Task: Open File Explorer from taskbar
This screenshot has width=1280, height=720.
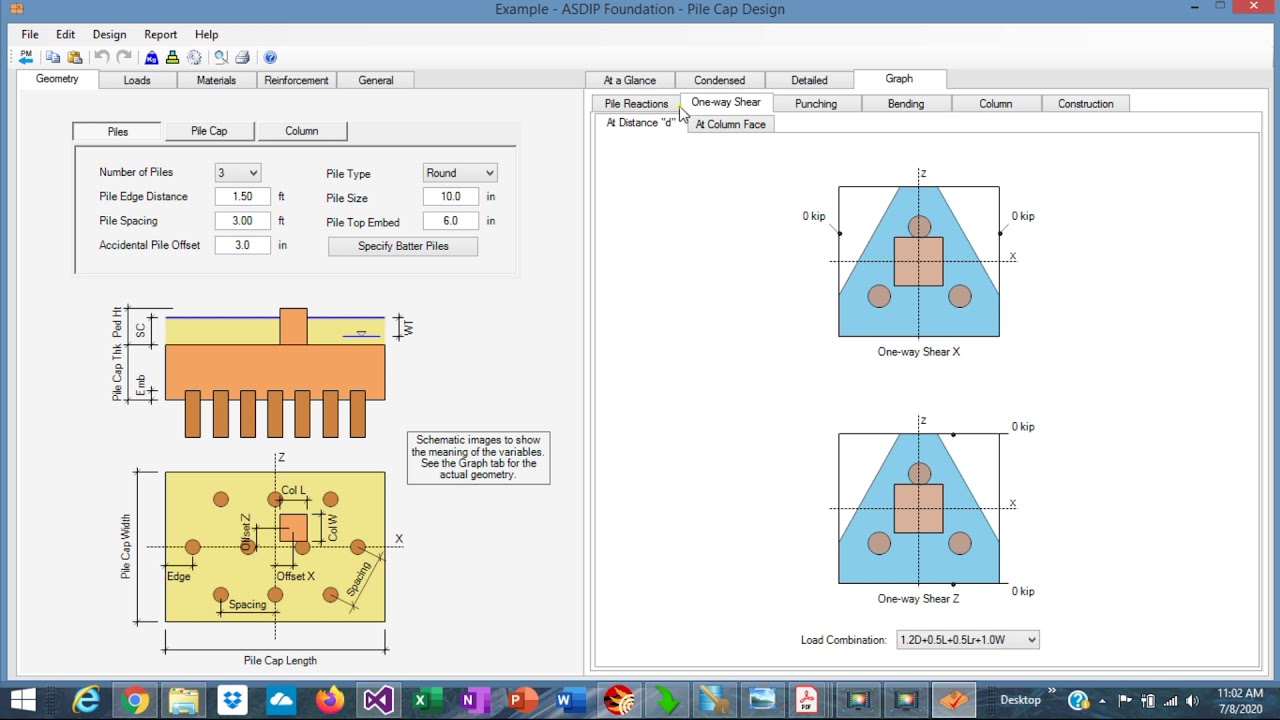Action: coord(184,700)
